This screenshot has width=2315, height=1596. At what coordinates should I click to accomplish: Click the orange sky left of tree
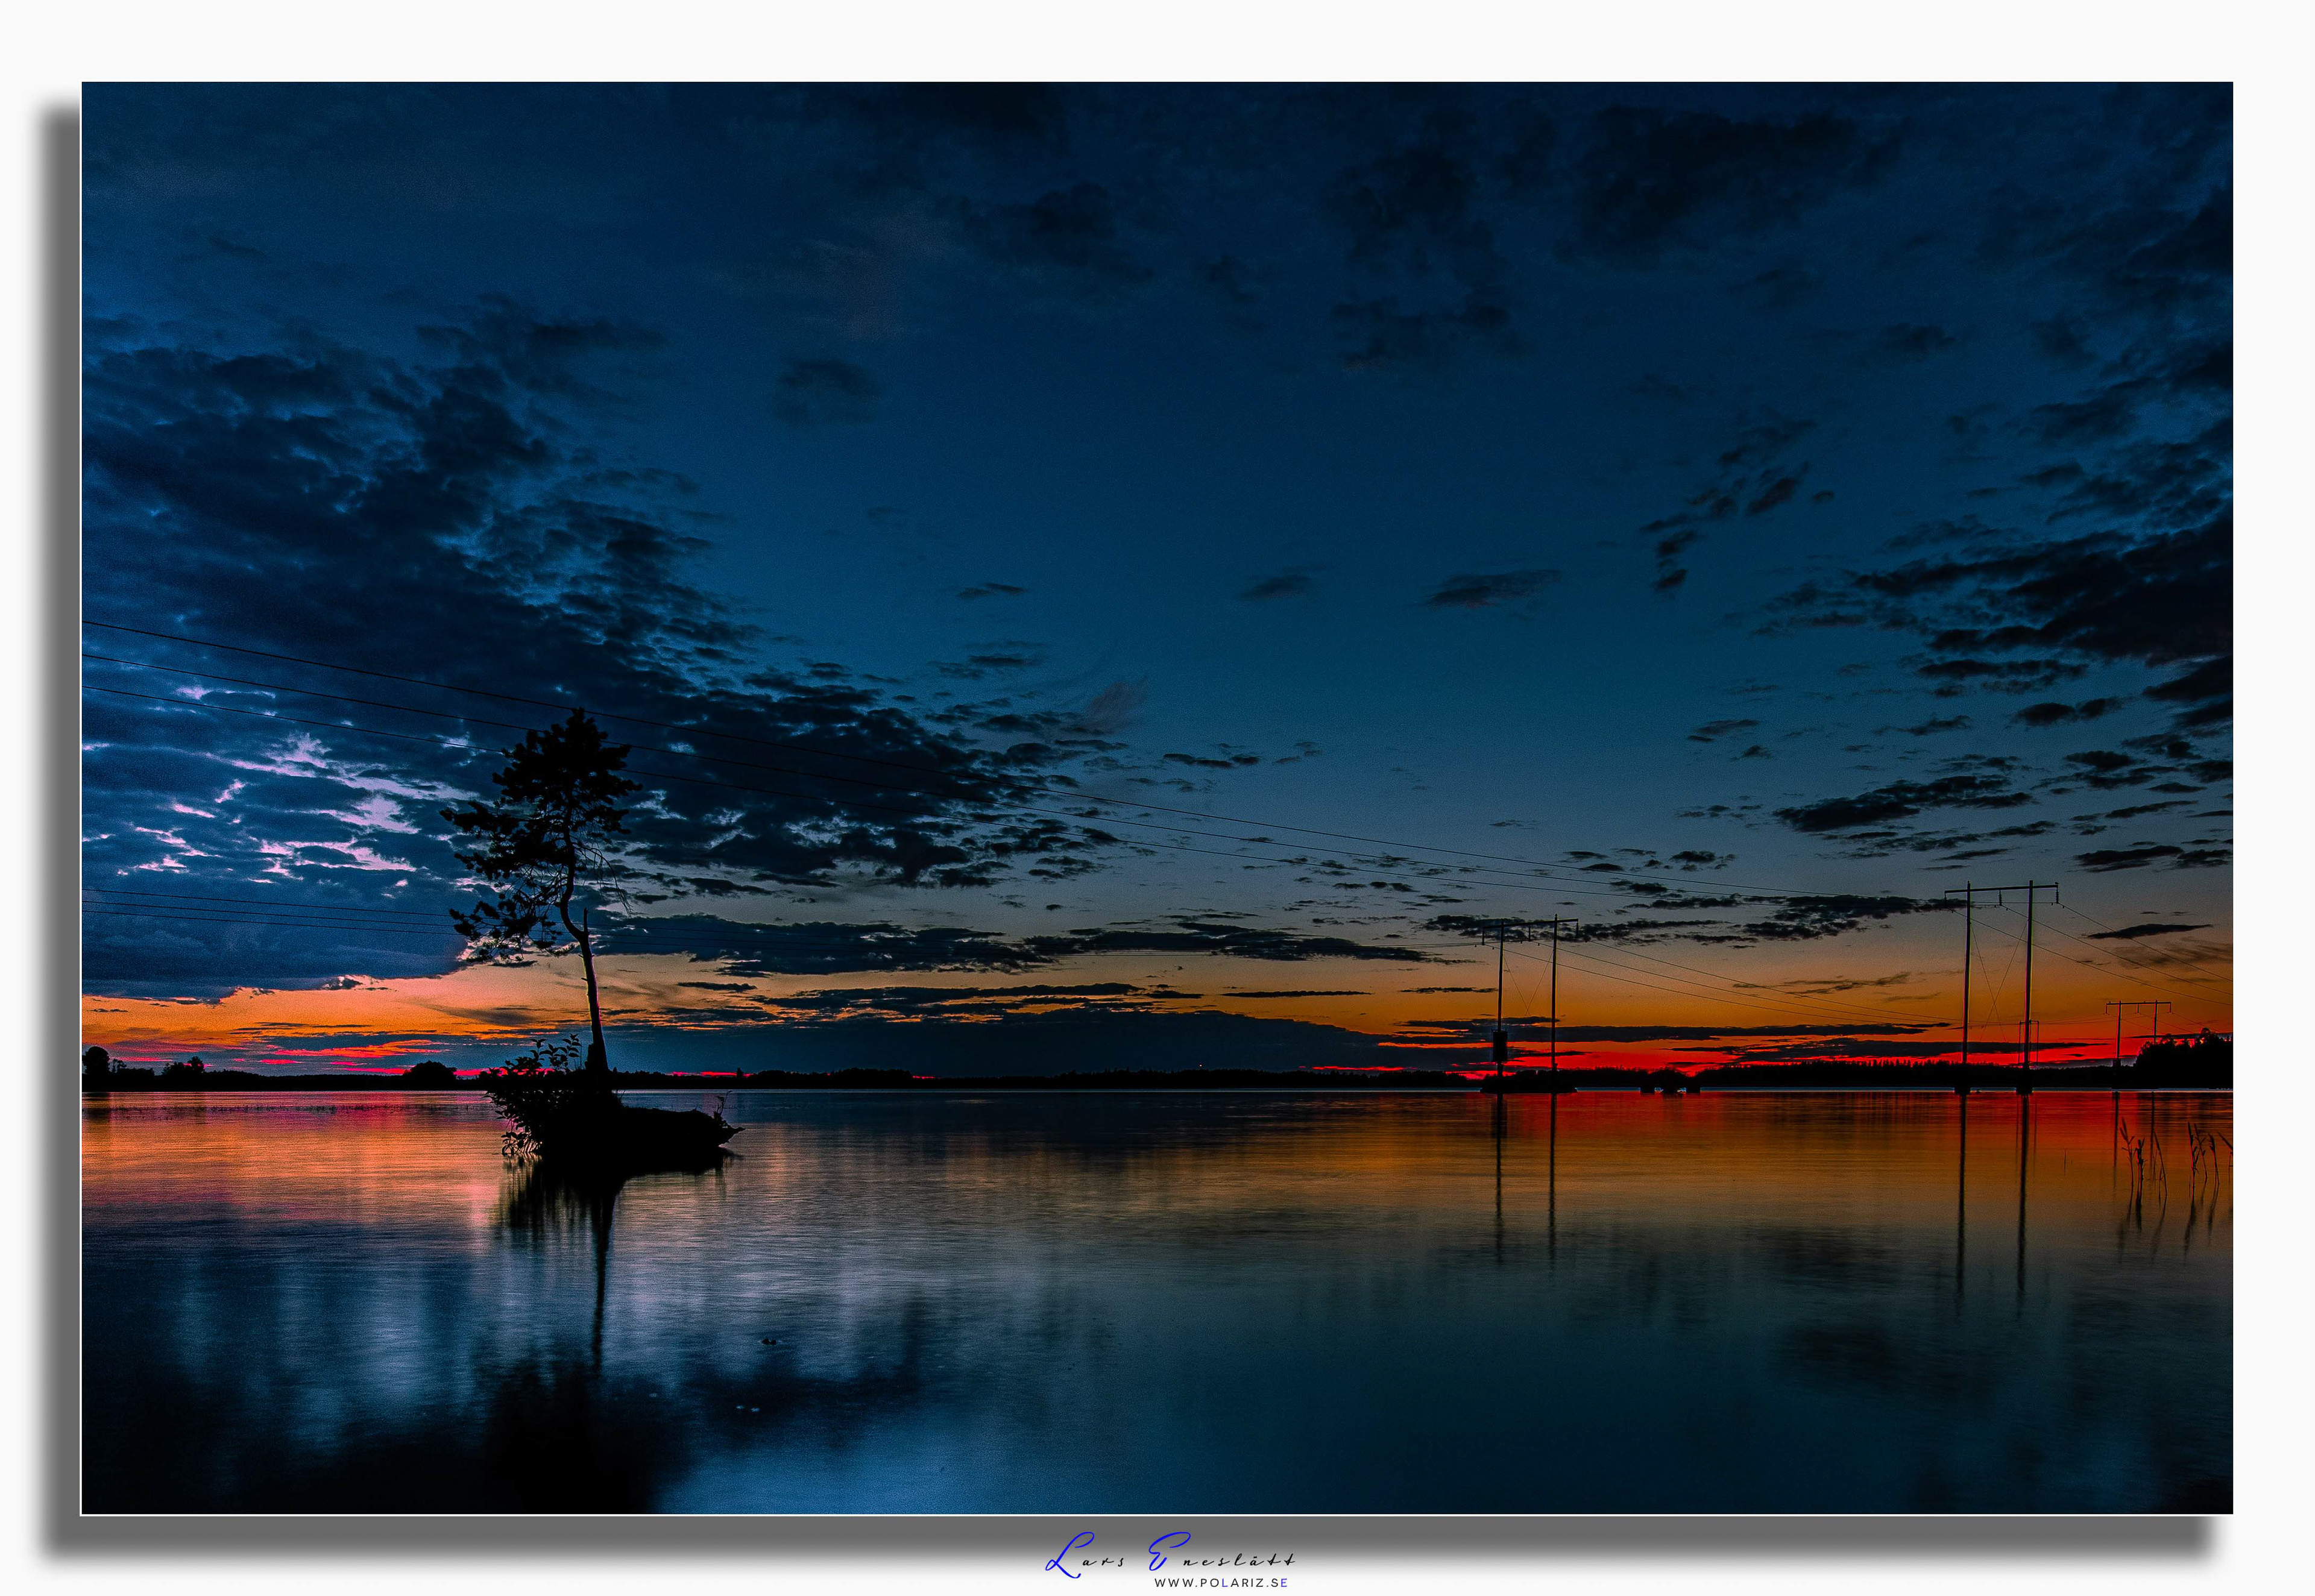pos(300,1015)
